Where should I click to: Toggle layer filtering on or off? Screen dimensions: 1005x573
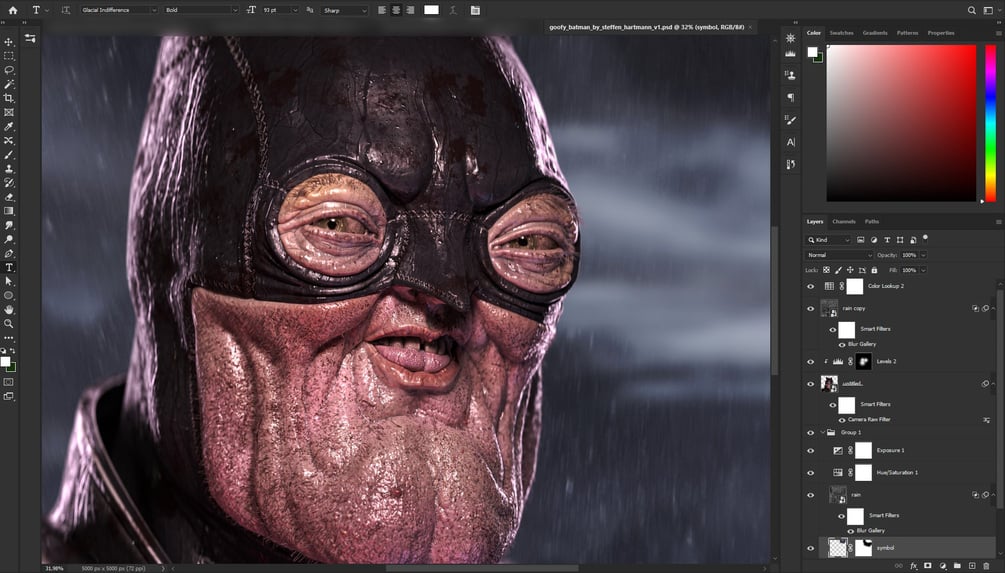(925, 238)
